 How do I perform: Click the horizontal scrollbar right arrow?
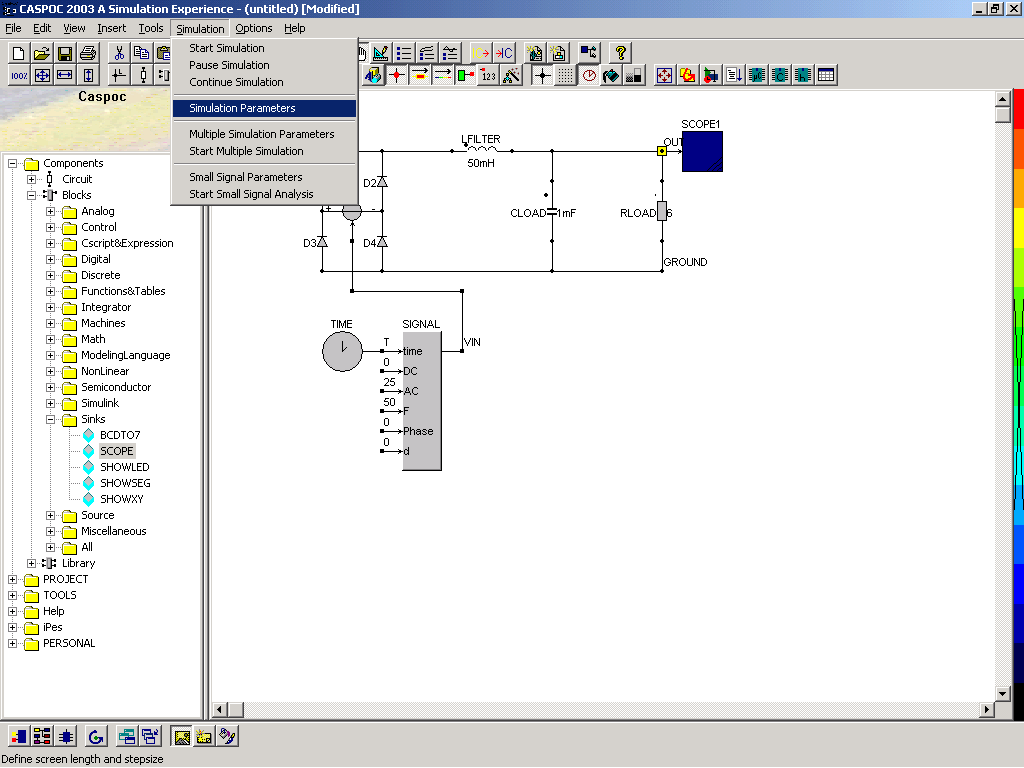[x=987, y=709]
